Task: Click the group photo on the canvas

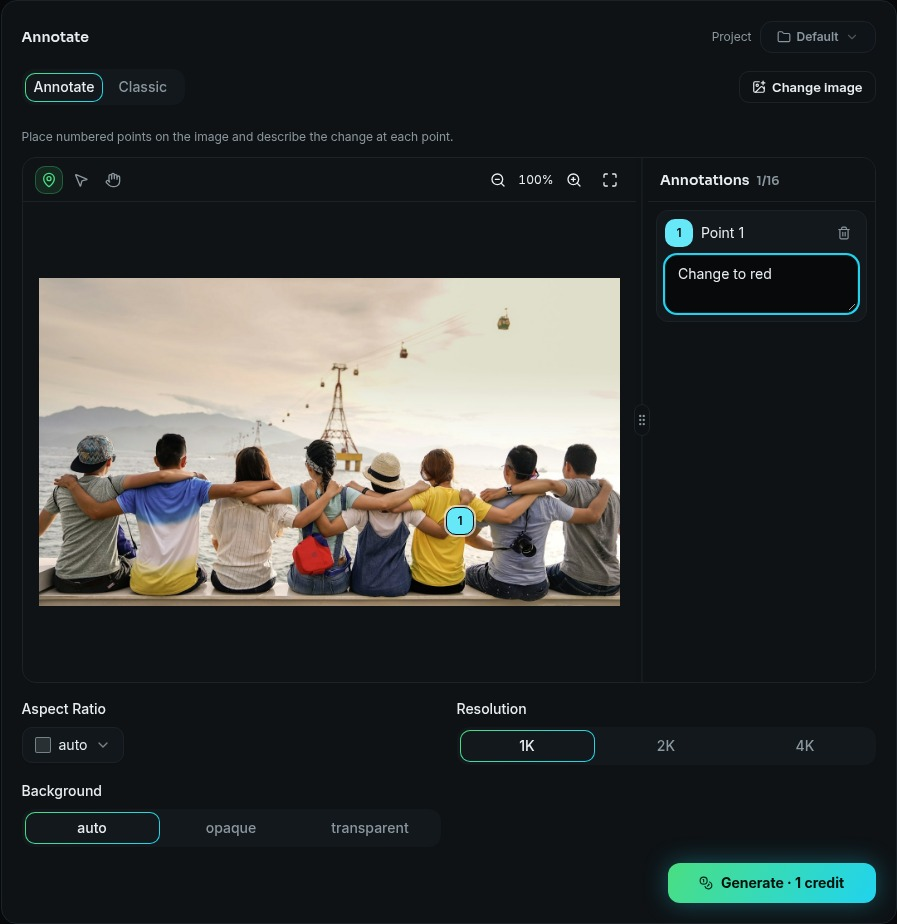Action: pos(329,442)
